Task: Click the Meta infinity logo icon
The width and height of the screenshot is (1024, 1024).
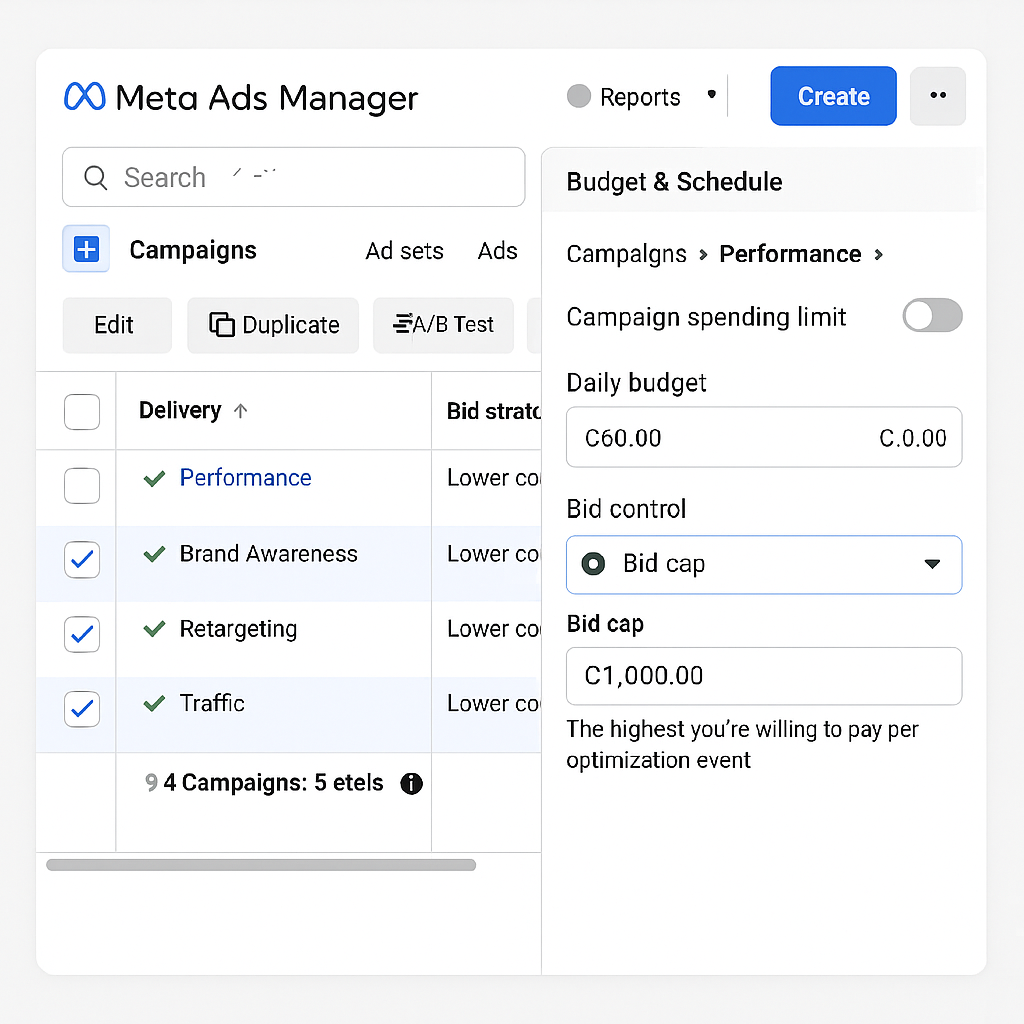Action: tap(84, 97)
